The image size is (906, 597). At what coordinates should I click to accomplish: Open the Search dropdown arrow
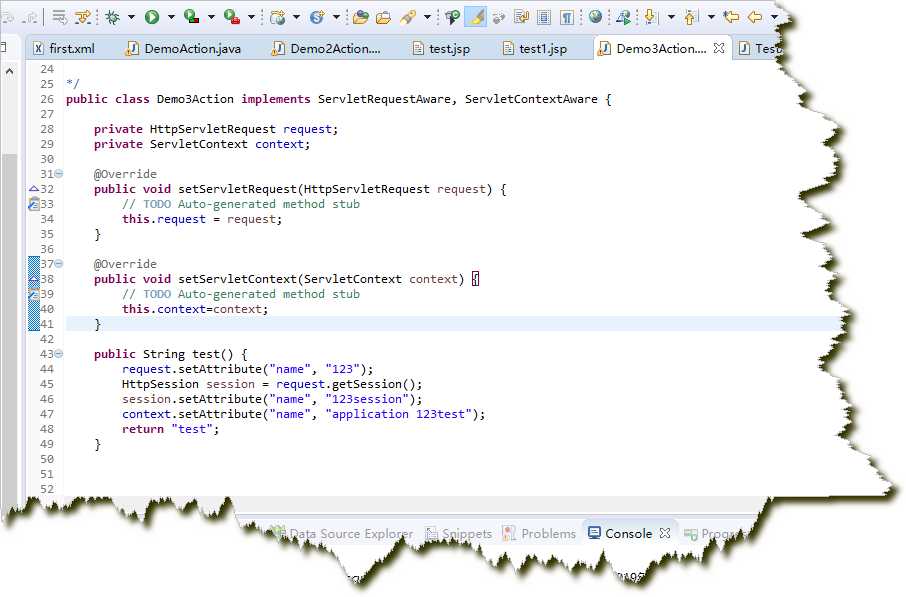pos(427,17)
